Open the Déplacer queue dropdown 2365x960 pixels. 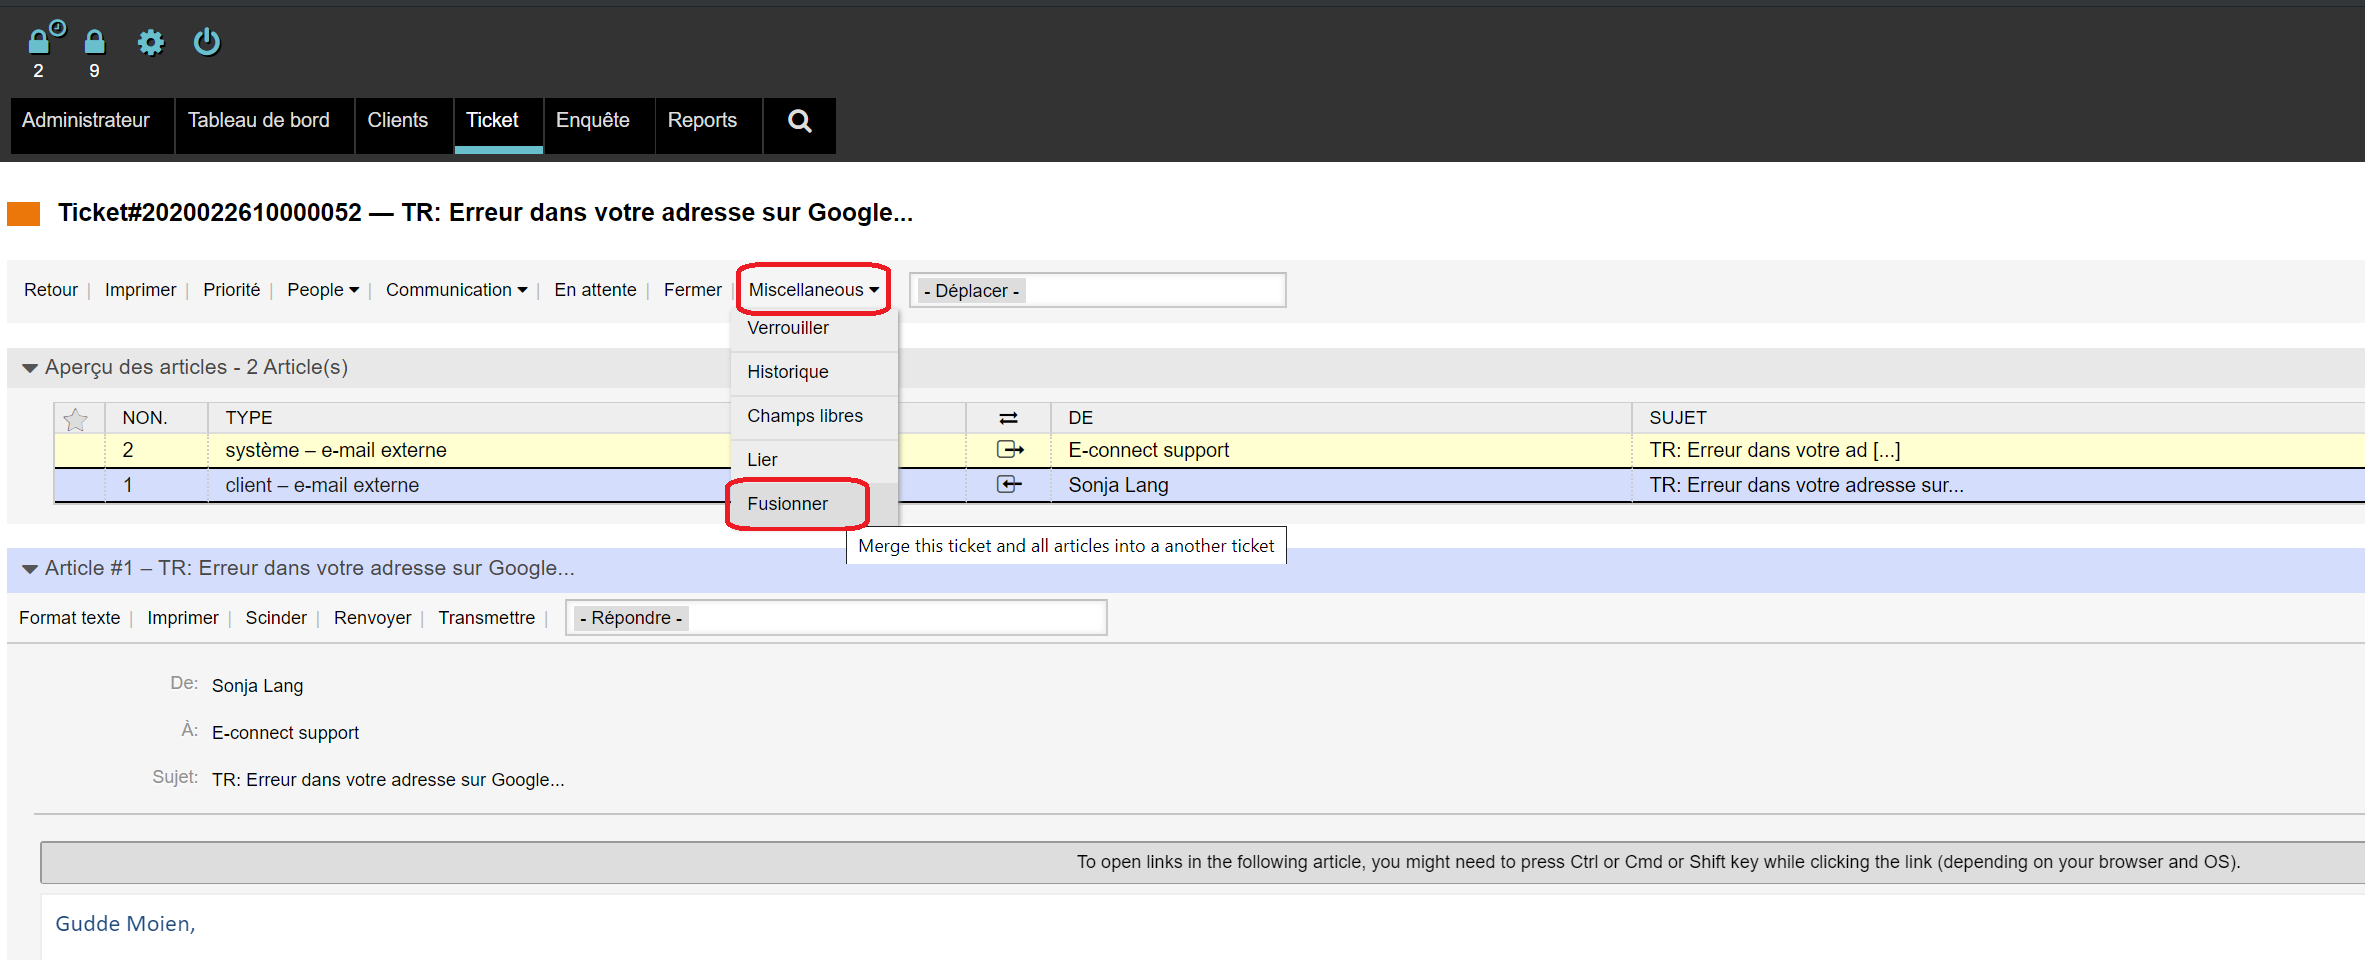(x=1097, y=291)
